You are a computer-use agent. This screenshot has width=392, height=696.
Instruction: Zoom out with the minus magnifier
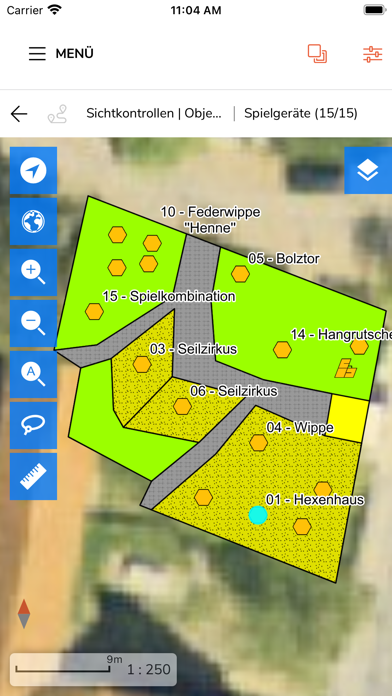click(x=33, y=324)
